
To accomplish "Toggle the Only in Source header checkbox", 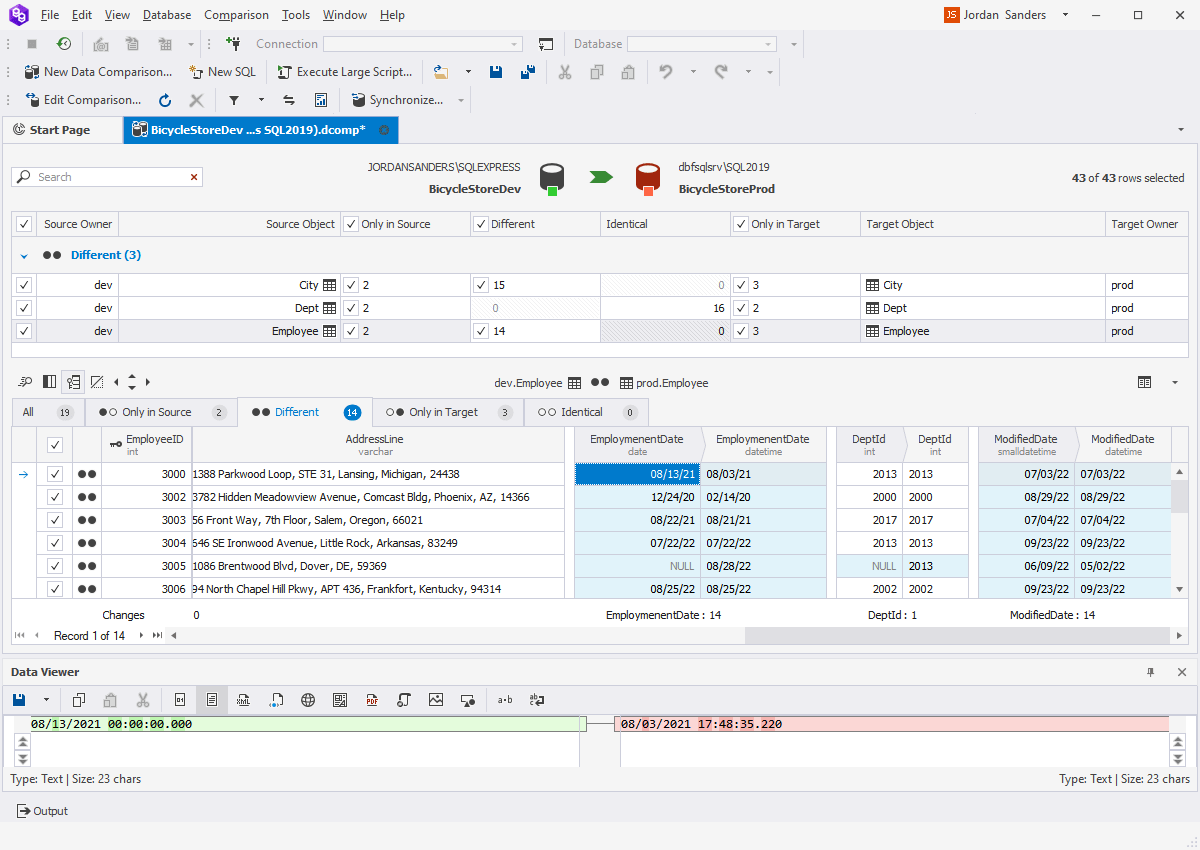I will pos(351,224).
